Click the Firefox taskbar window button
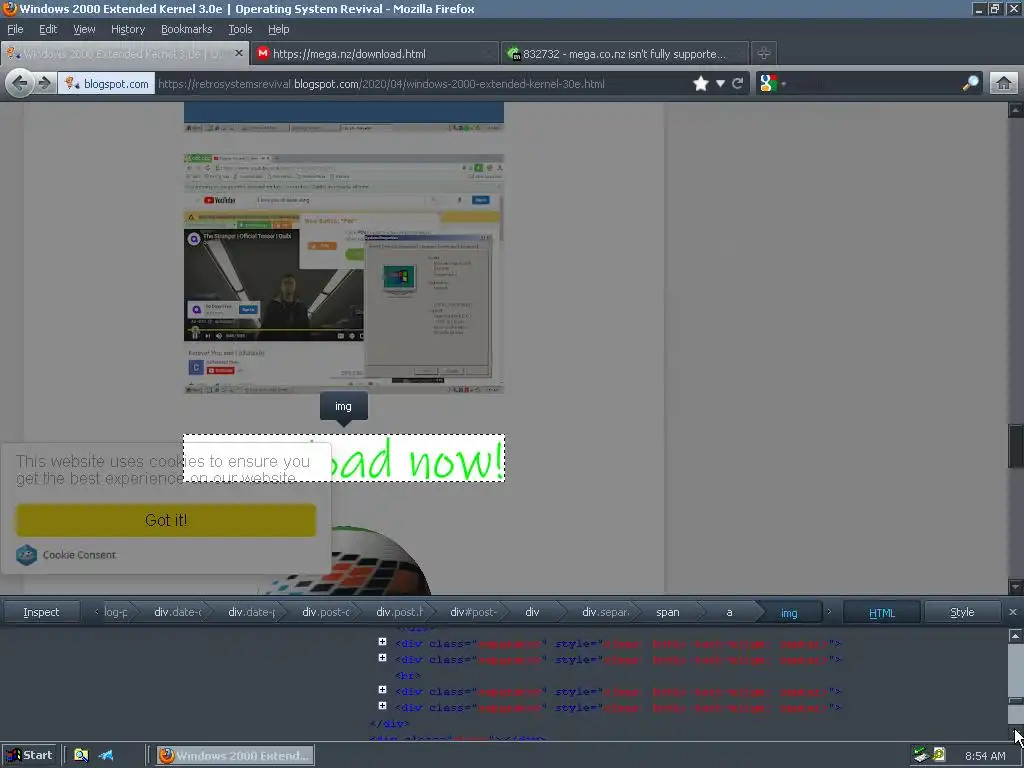 [236, 756]
